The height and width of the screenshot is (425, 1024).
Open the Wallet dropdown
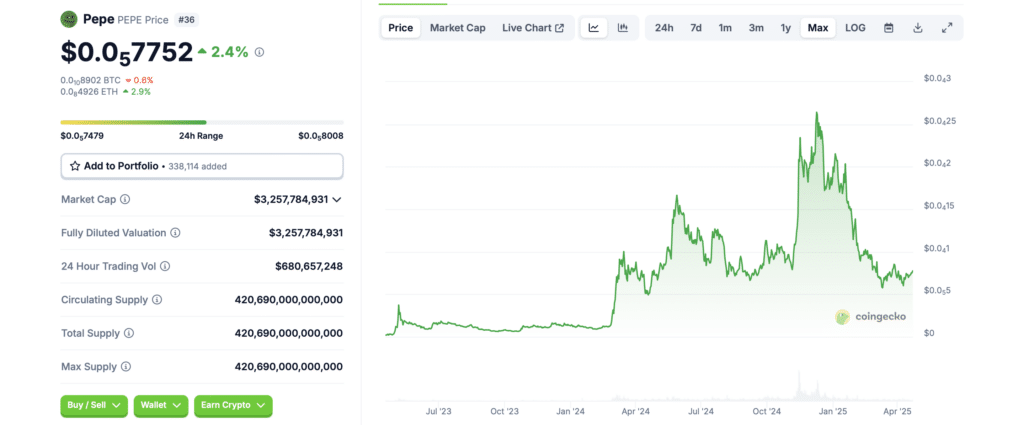(161, 405)
